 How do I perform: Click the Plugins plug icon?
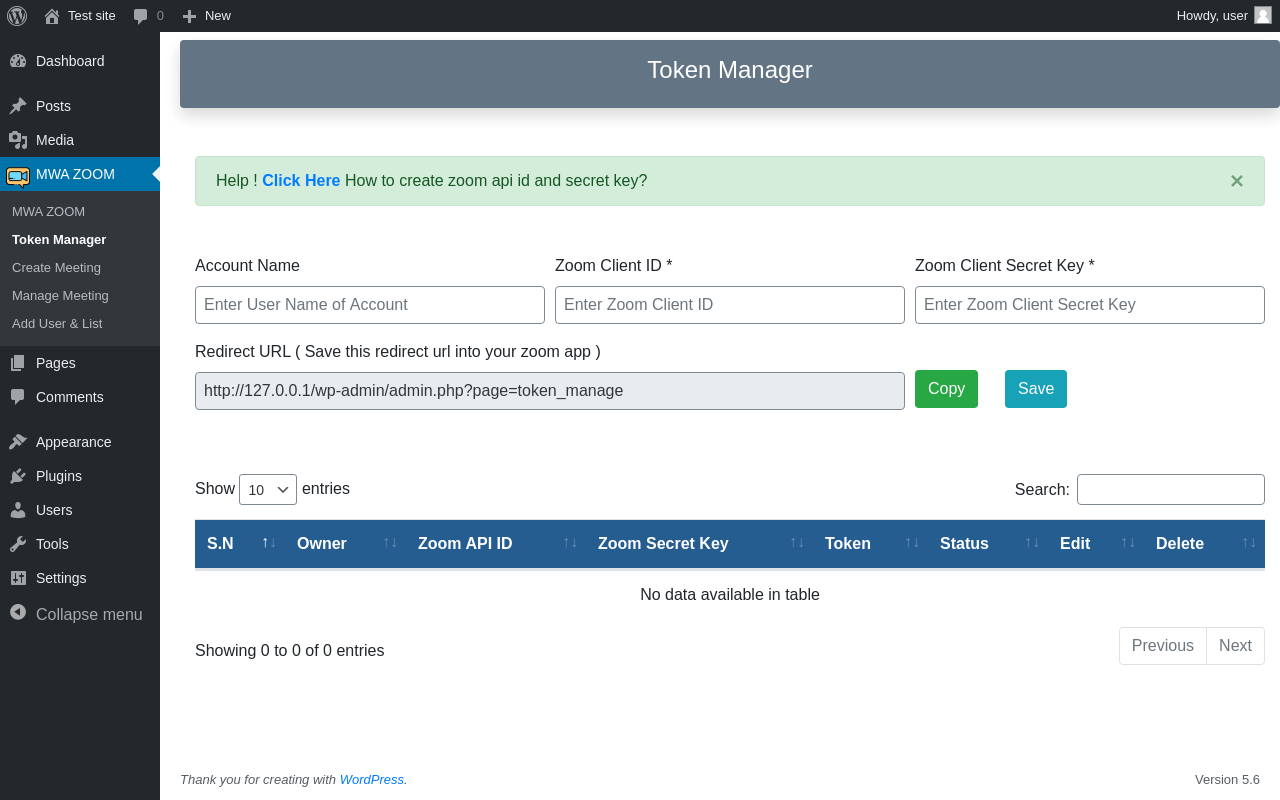18,476
